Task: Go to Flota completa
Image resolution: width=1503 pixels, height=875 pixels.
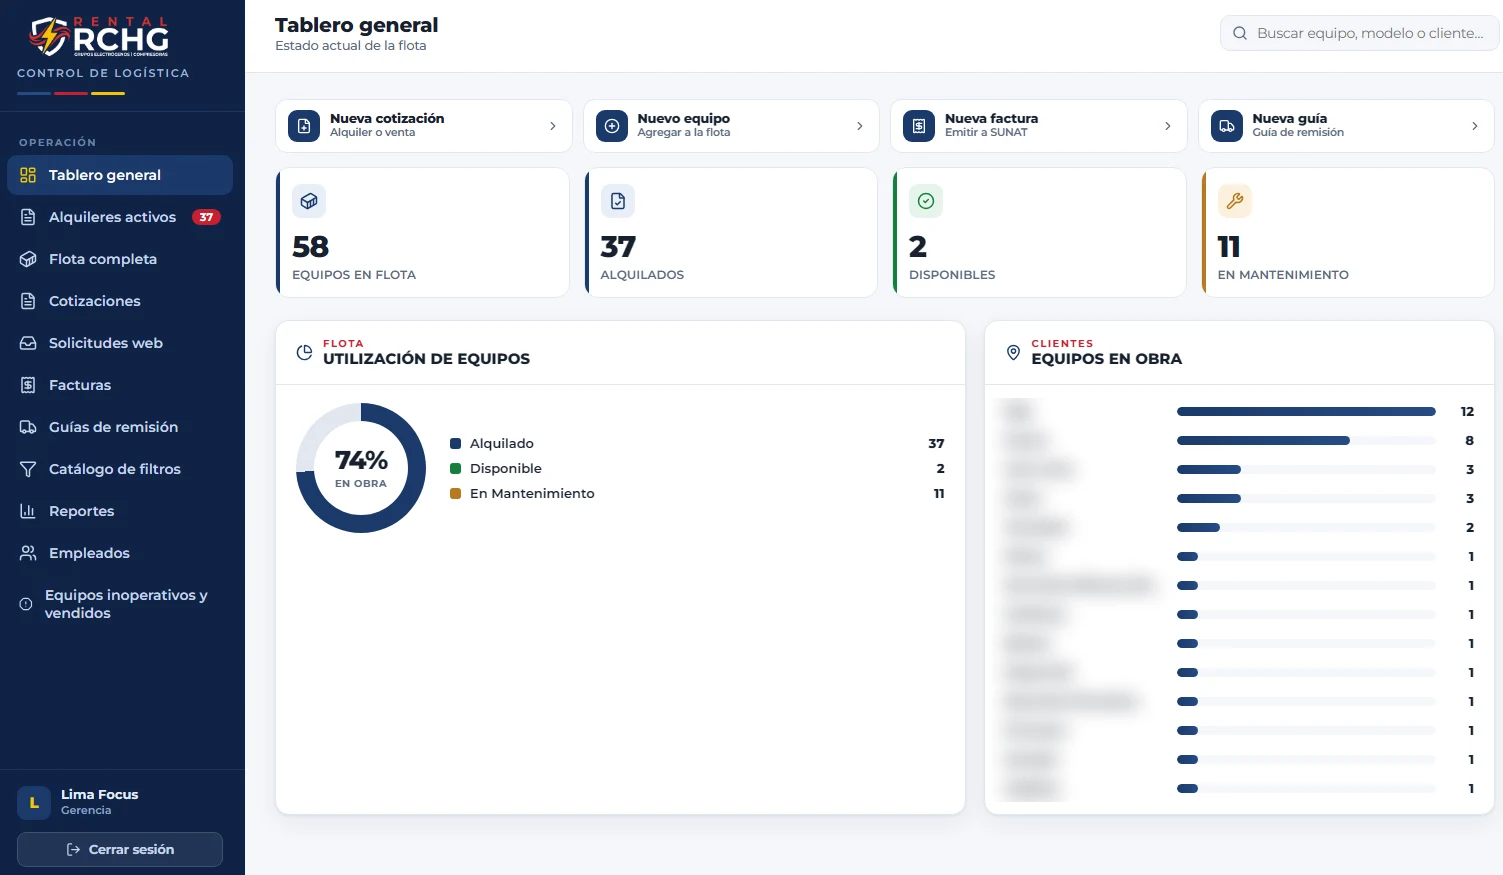Action: click(x=120, y=259)
